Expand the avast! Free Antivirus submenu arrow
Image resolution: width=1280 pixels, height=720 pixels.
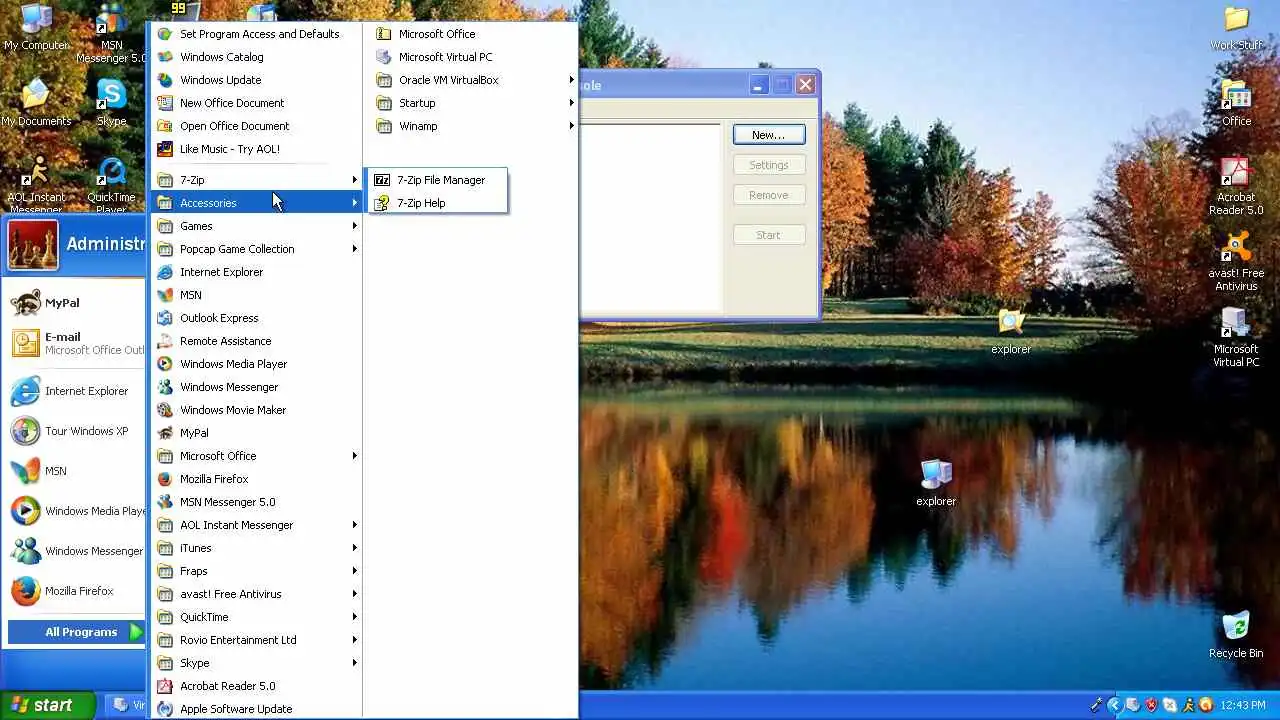[x=355, y=594]
